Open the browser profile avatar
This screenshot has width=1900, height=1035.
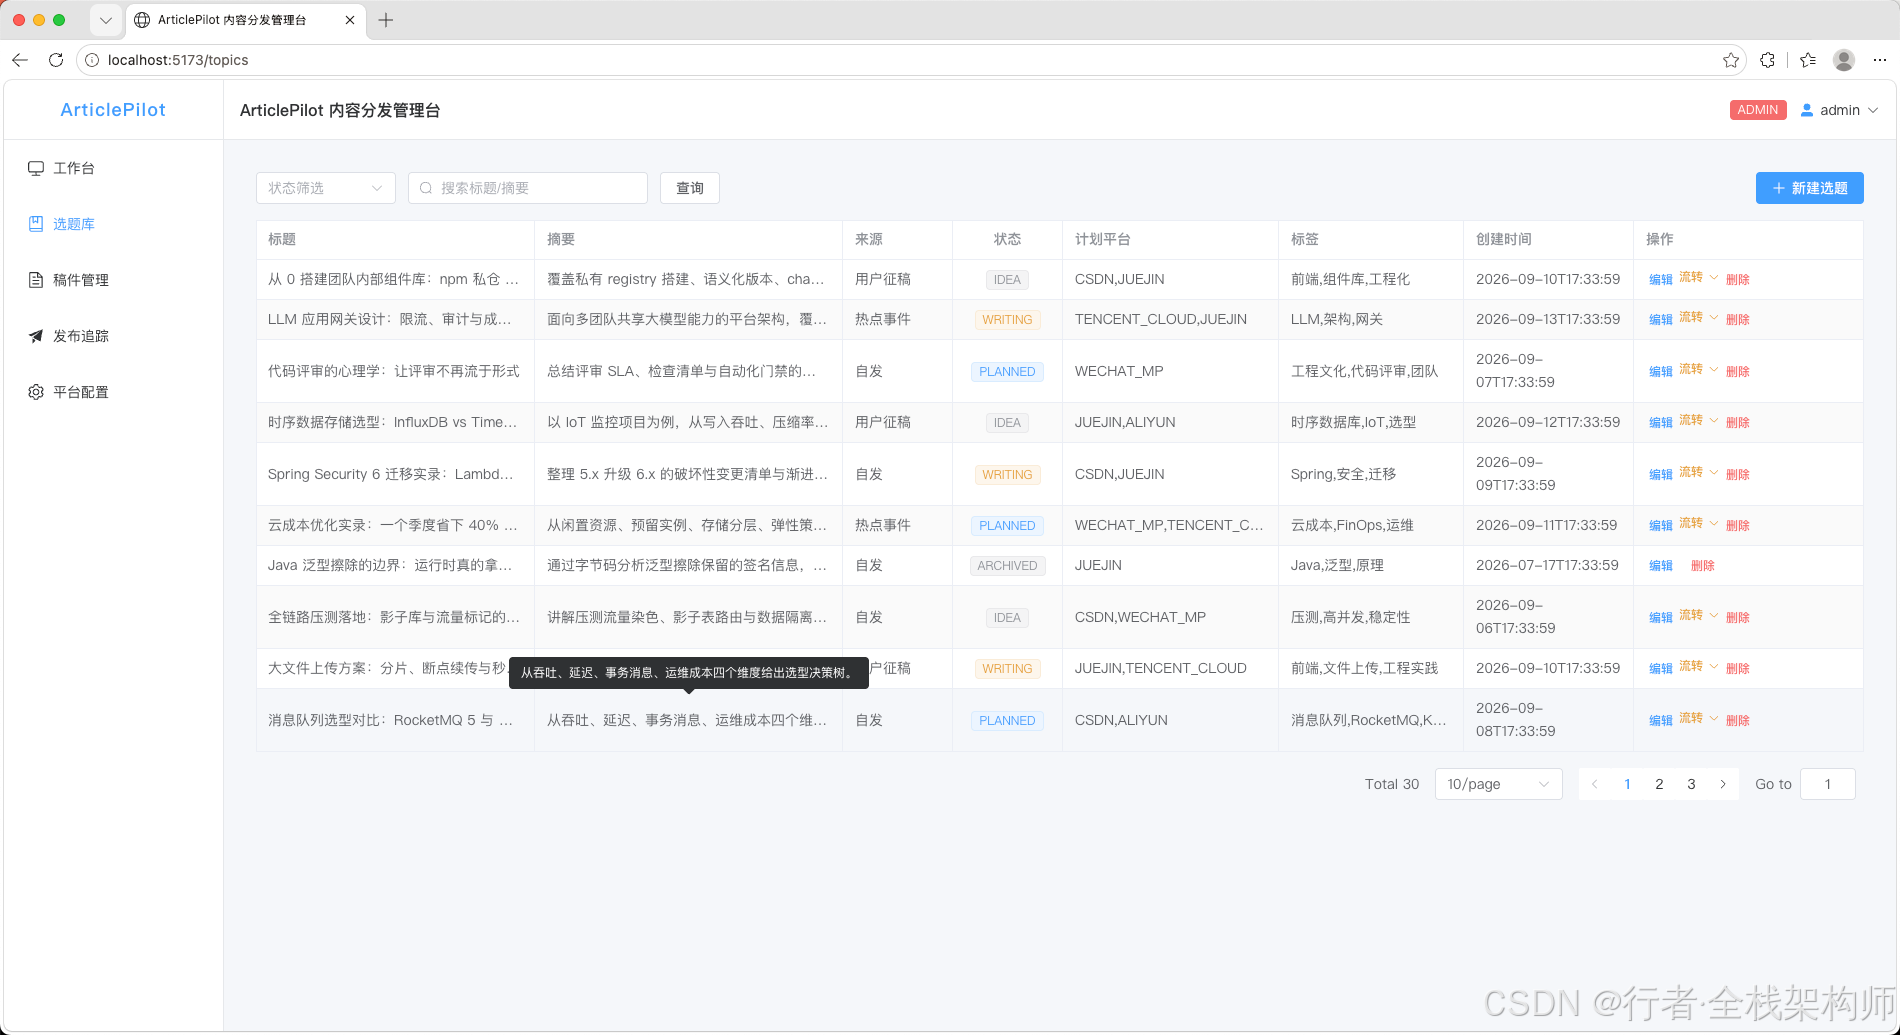(x=1844, y=60)
